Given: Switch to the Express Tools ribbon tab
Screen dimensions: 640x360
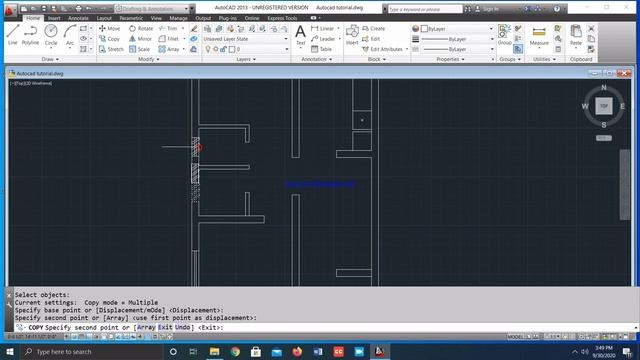Looking at the screenshot, I should click(x=282, y=18).
